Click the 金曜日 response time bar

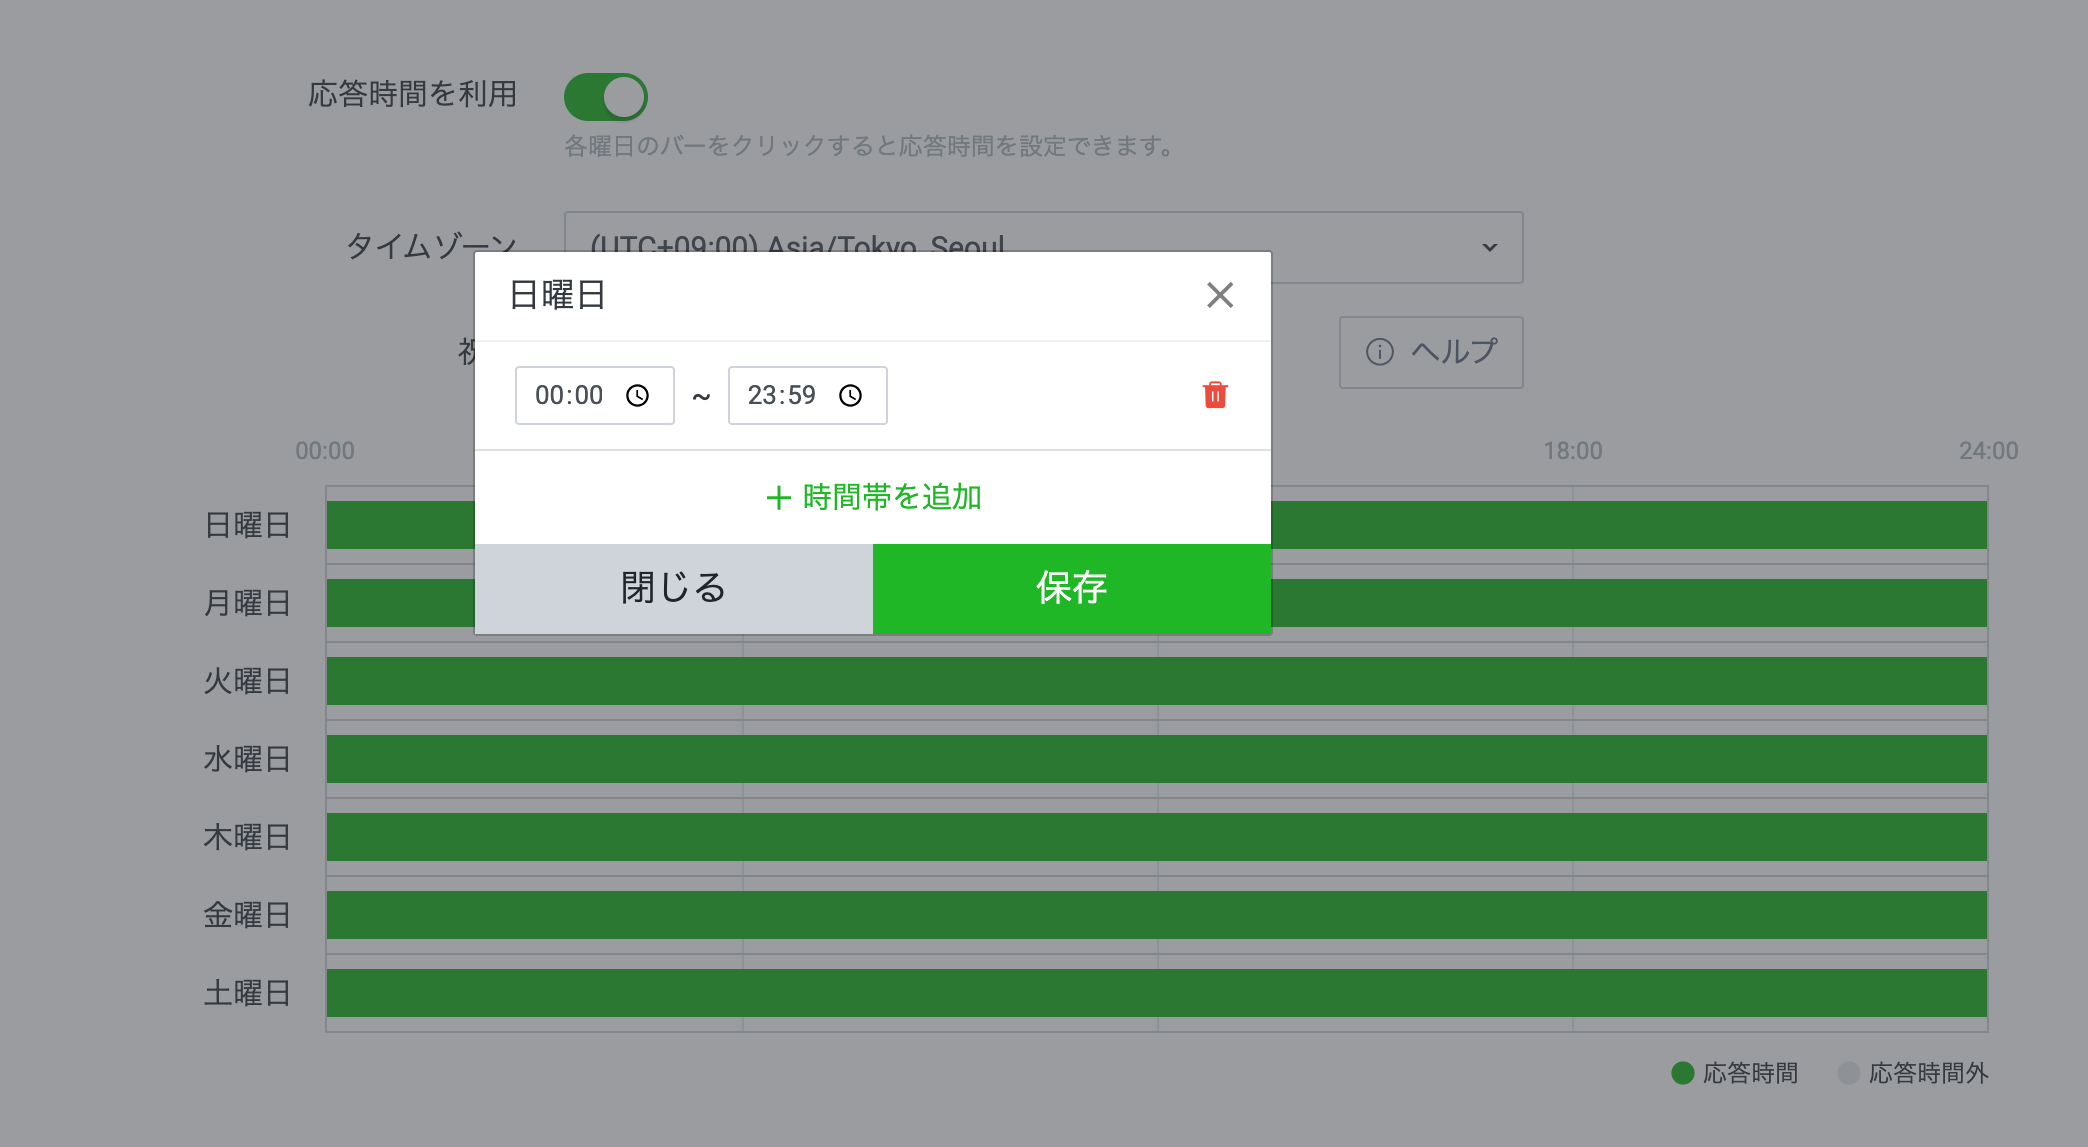(1156, 915)
